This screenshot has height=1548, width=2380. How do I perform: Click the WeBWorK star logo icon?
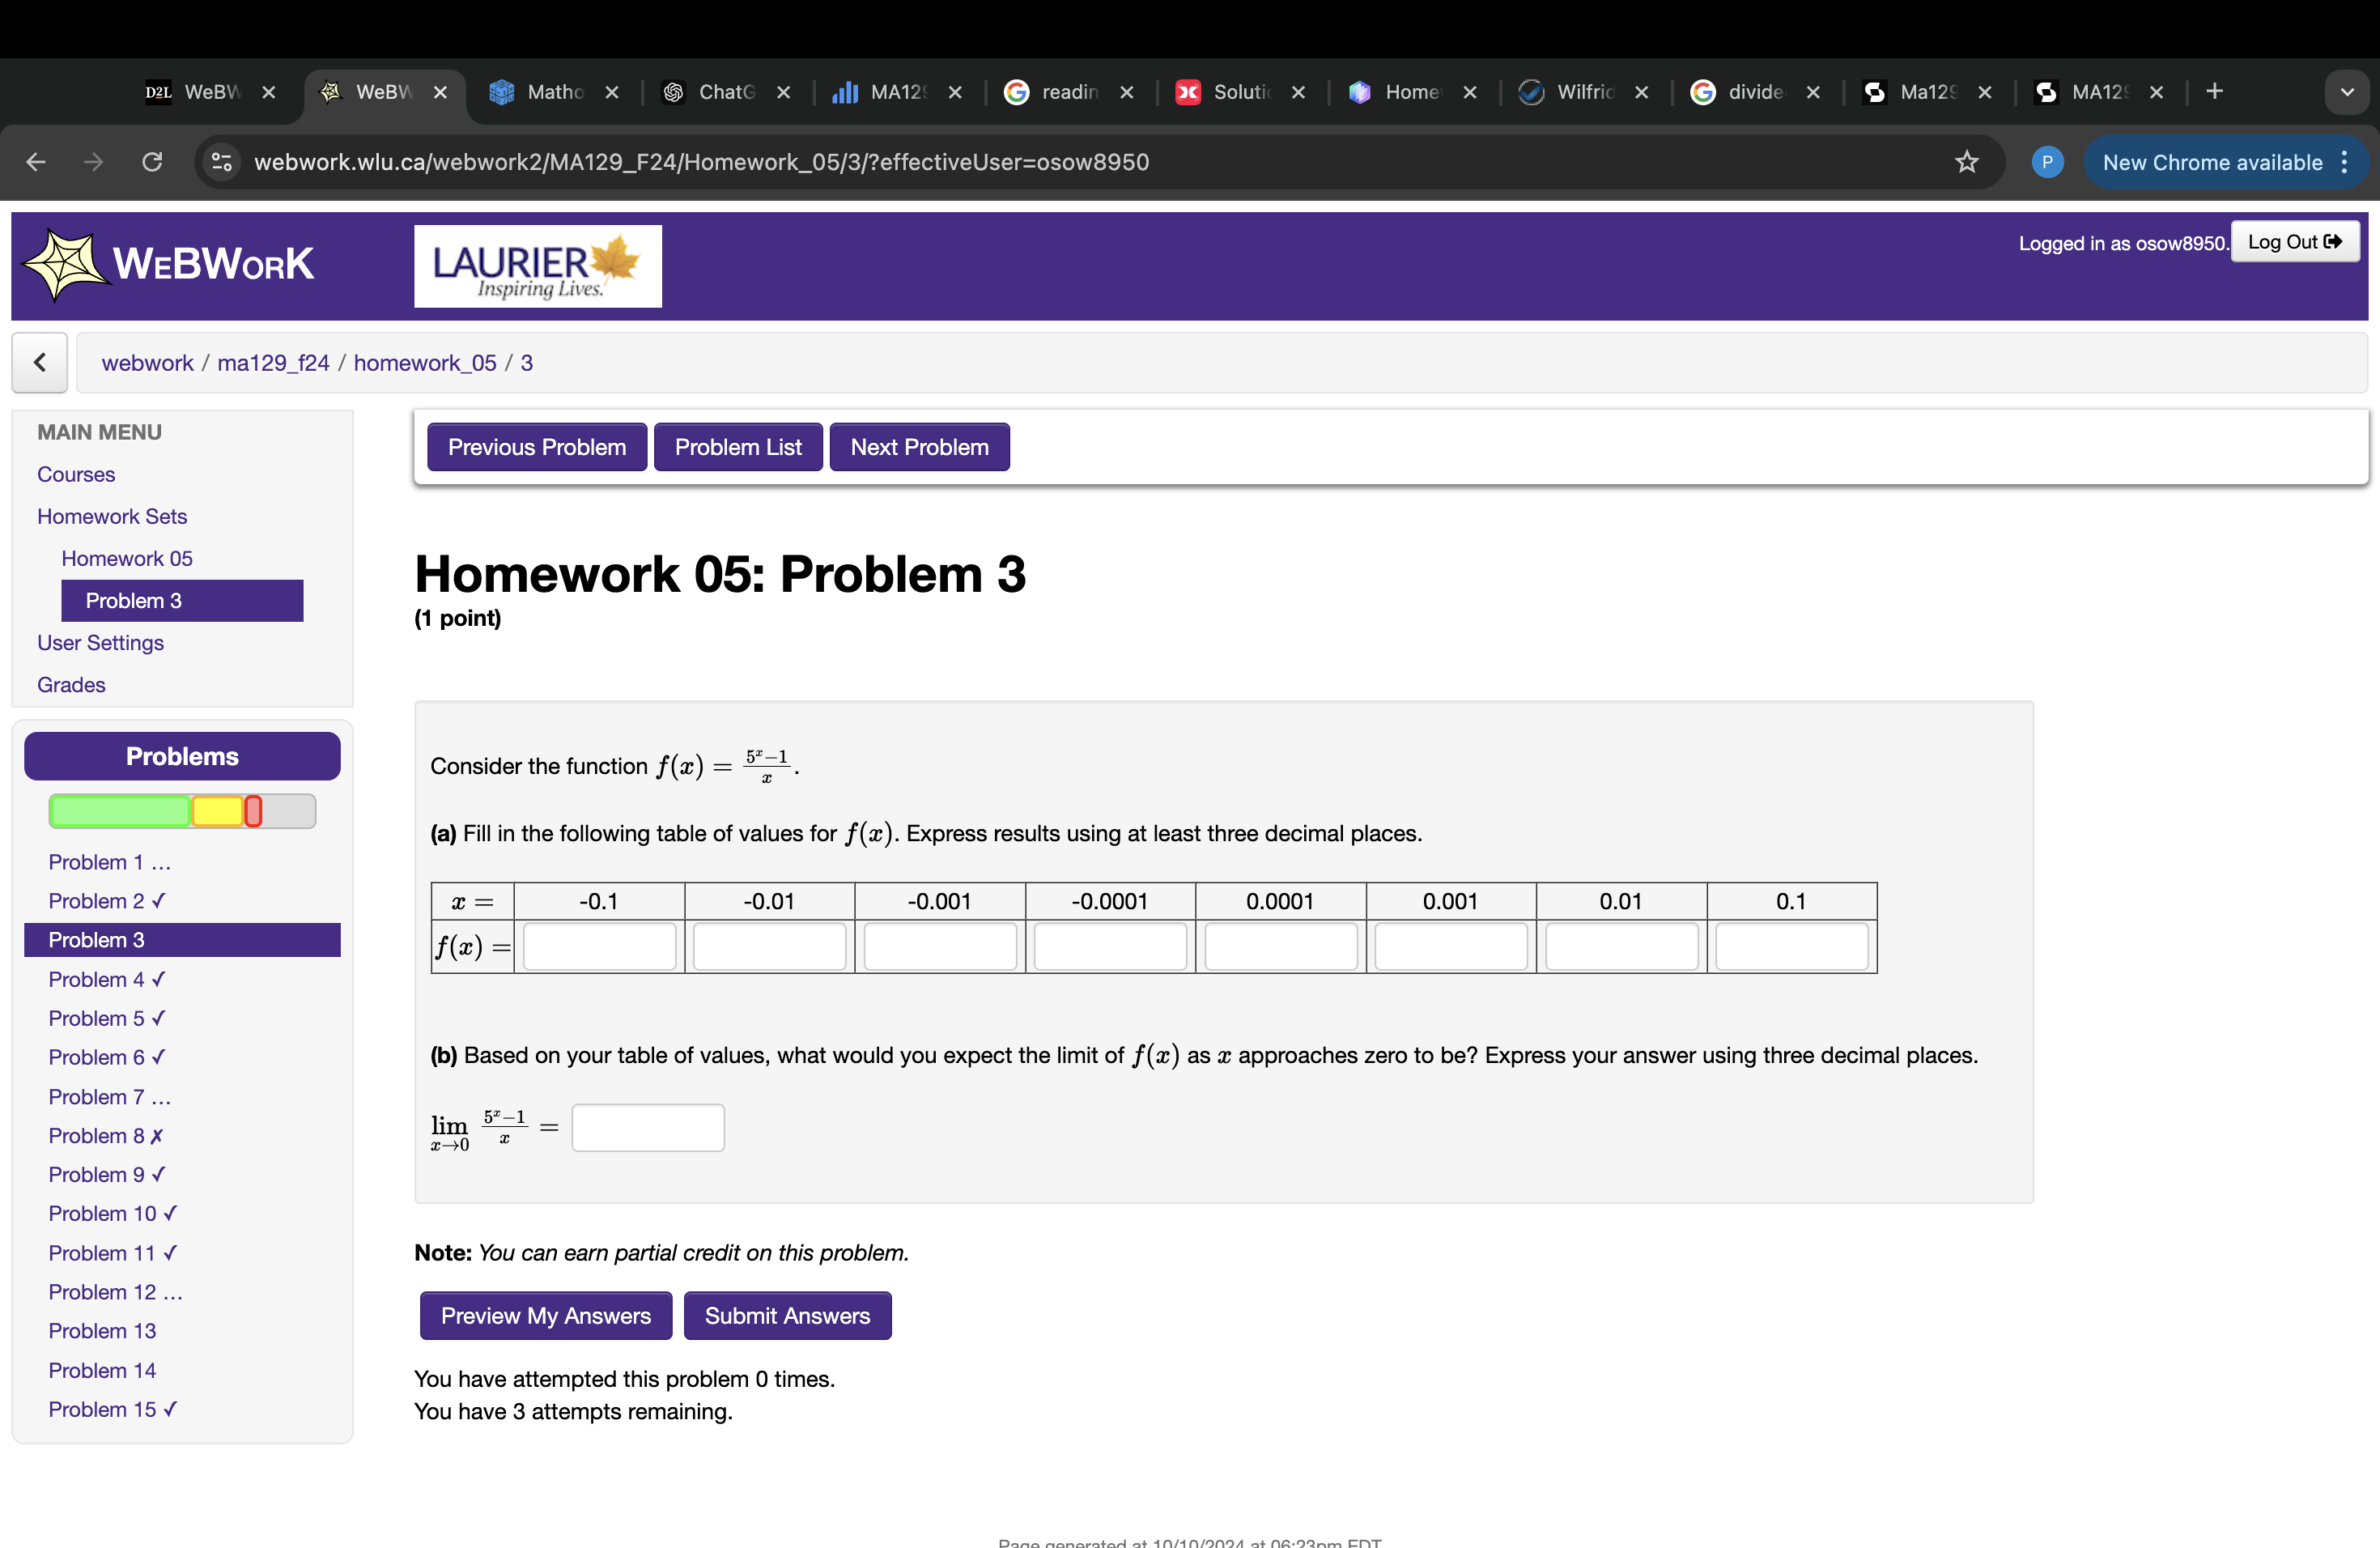(62, 264)
